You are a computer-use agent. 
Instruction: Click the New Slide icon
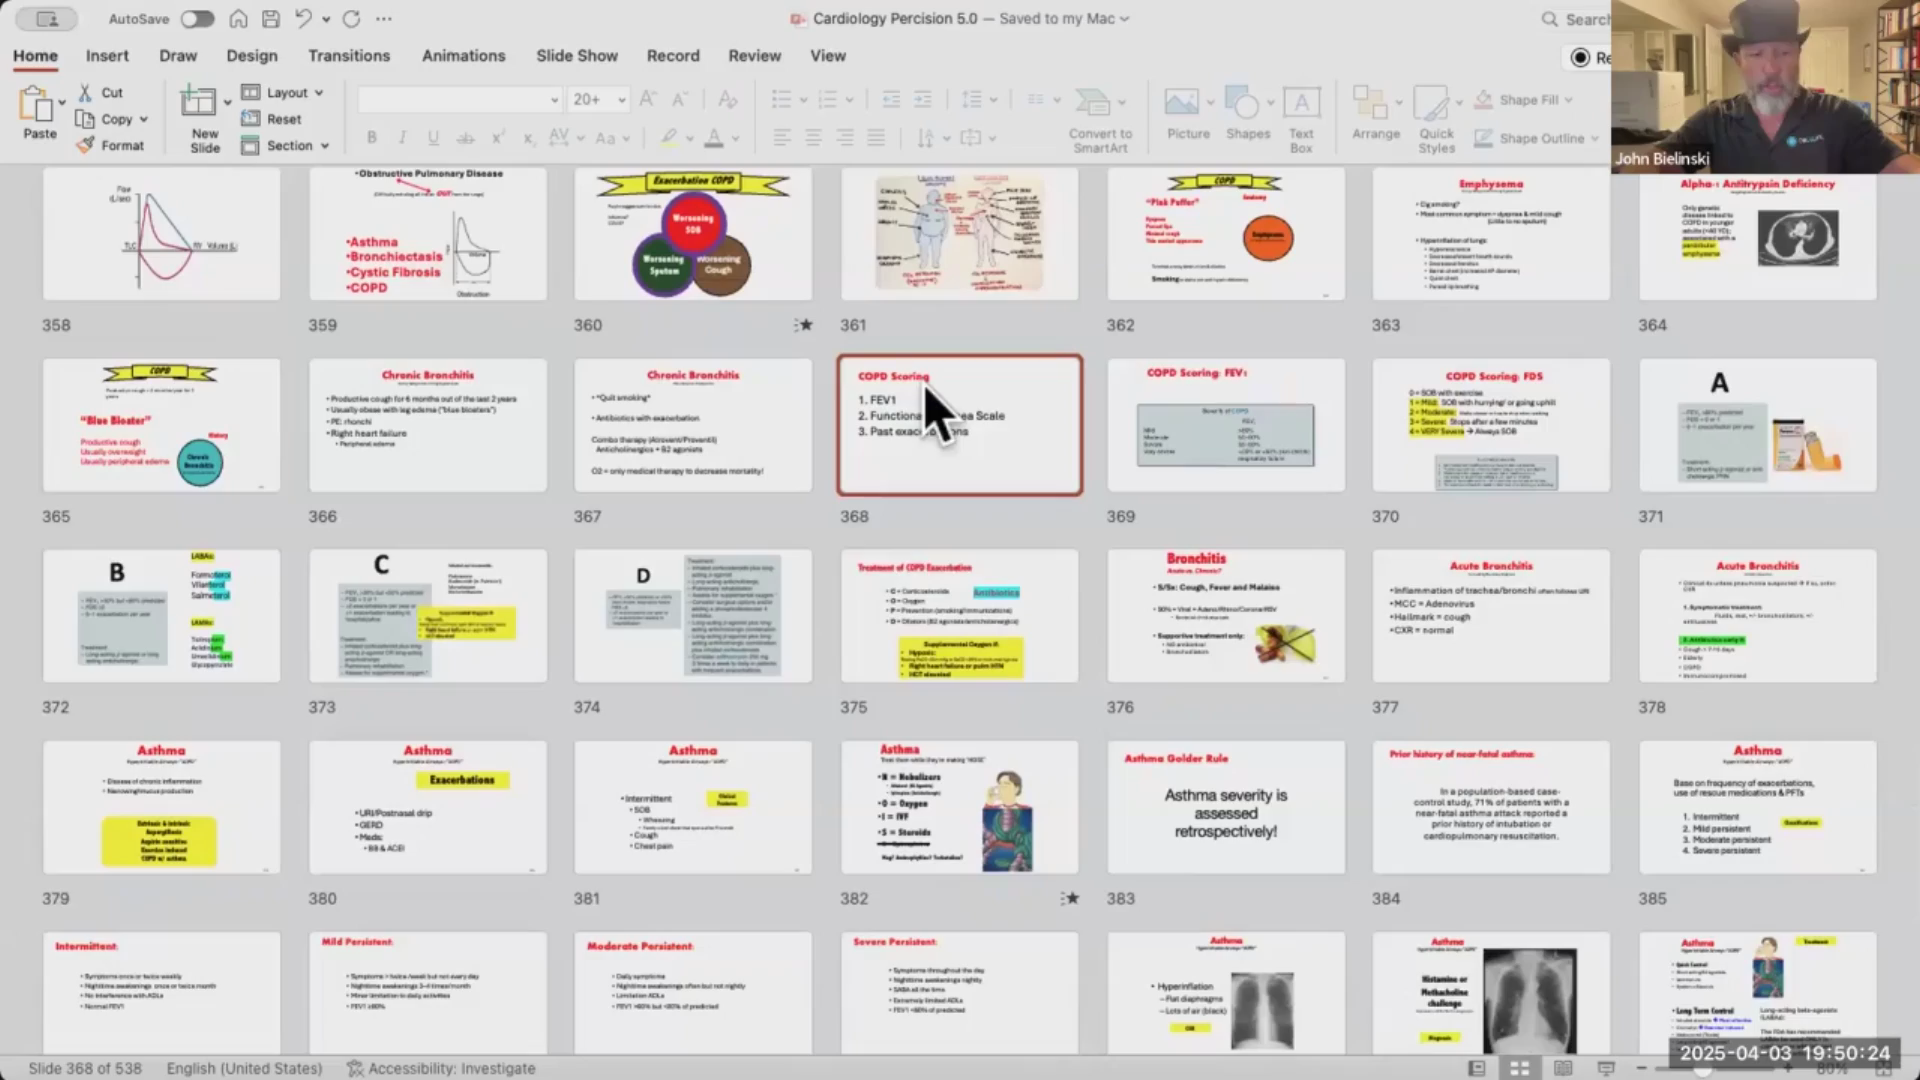click(x=198, y=102)
